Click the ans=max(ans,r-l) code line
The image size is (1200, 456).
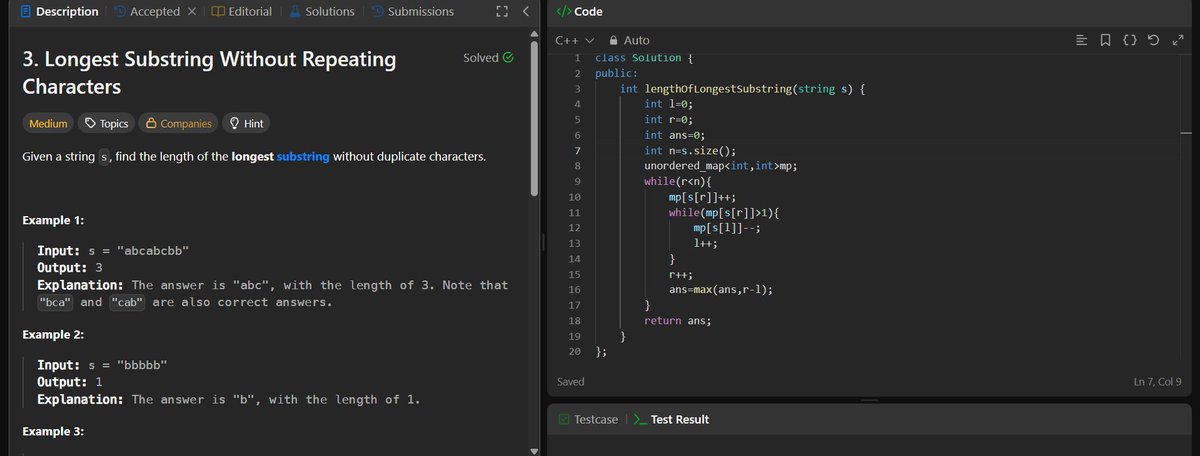click(720, 290)
